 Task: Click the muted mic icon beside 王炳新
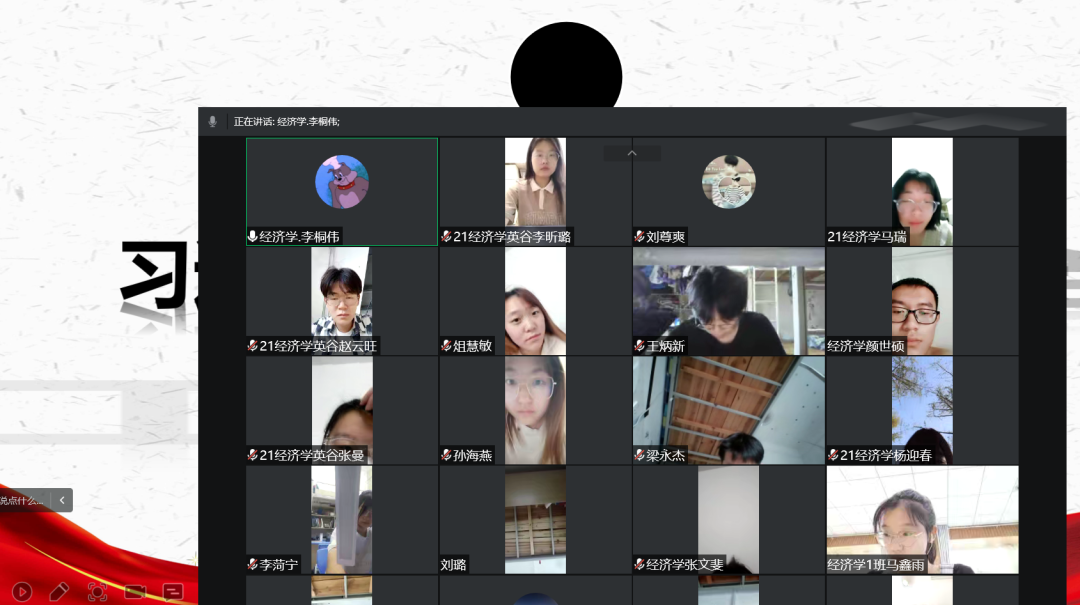click(x=639, y=346)
